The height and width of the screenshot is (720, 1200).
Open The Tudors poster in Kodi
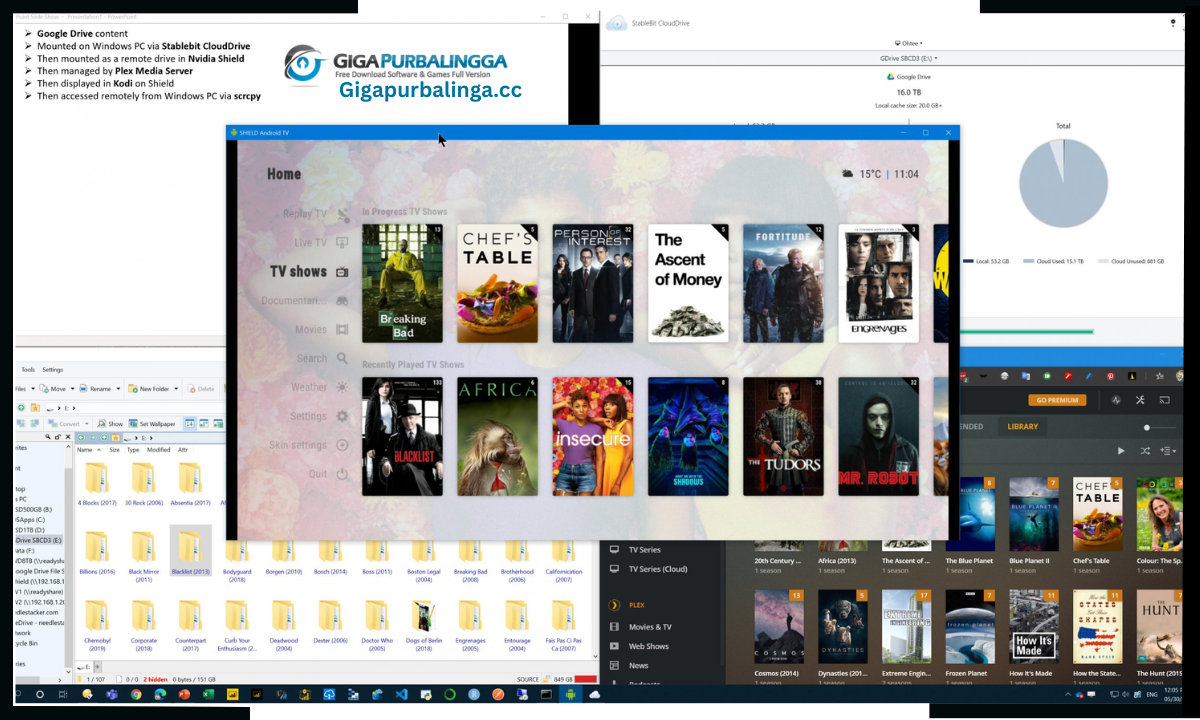(783, 437)
